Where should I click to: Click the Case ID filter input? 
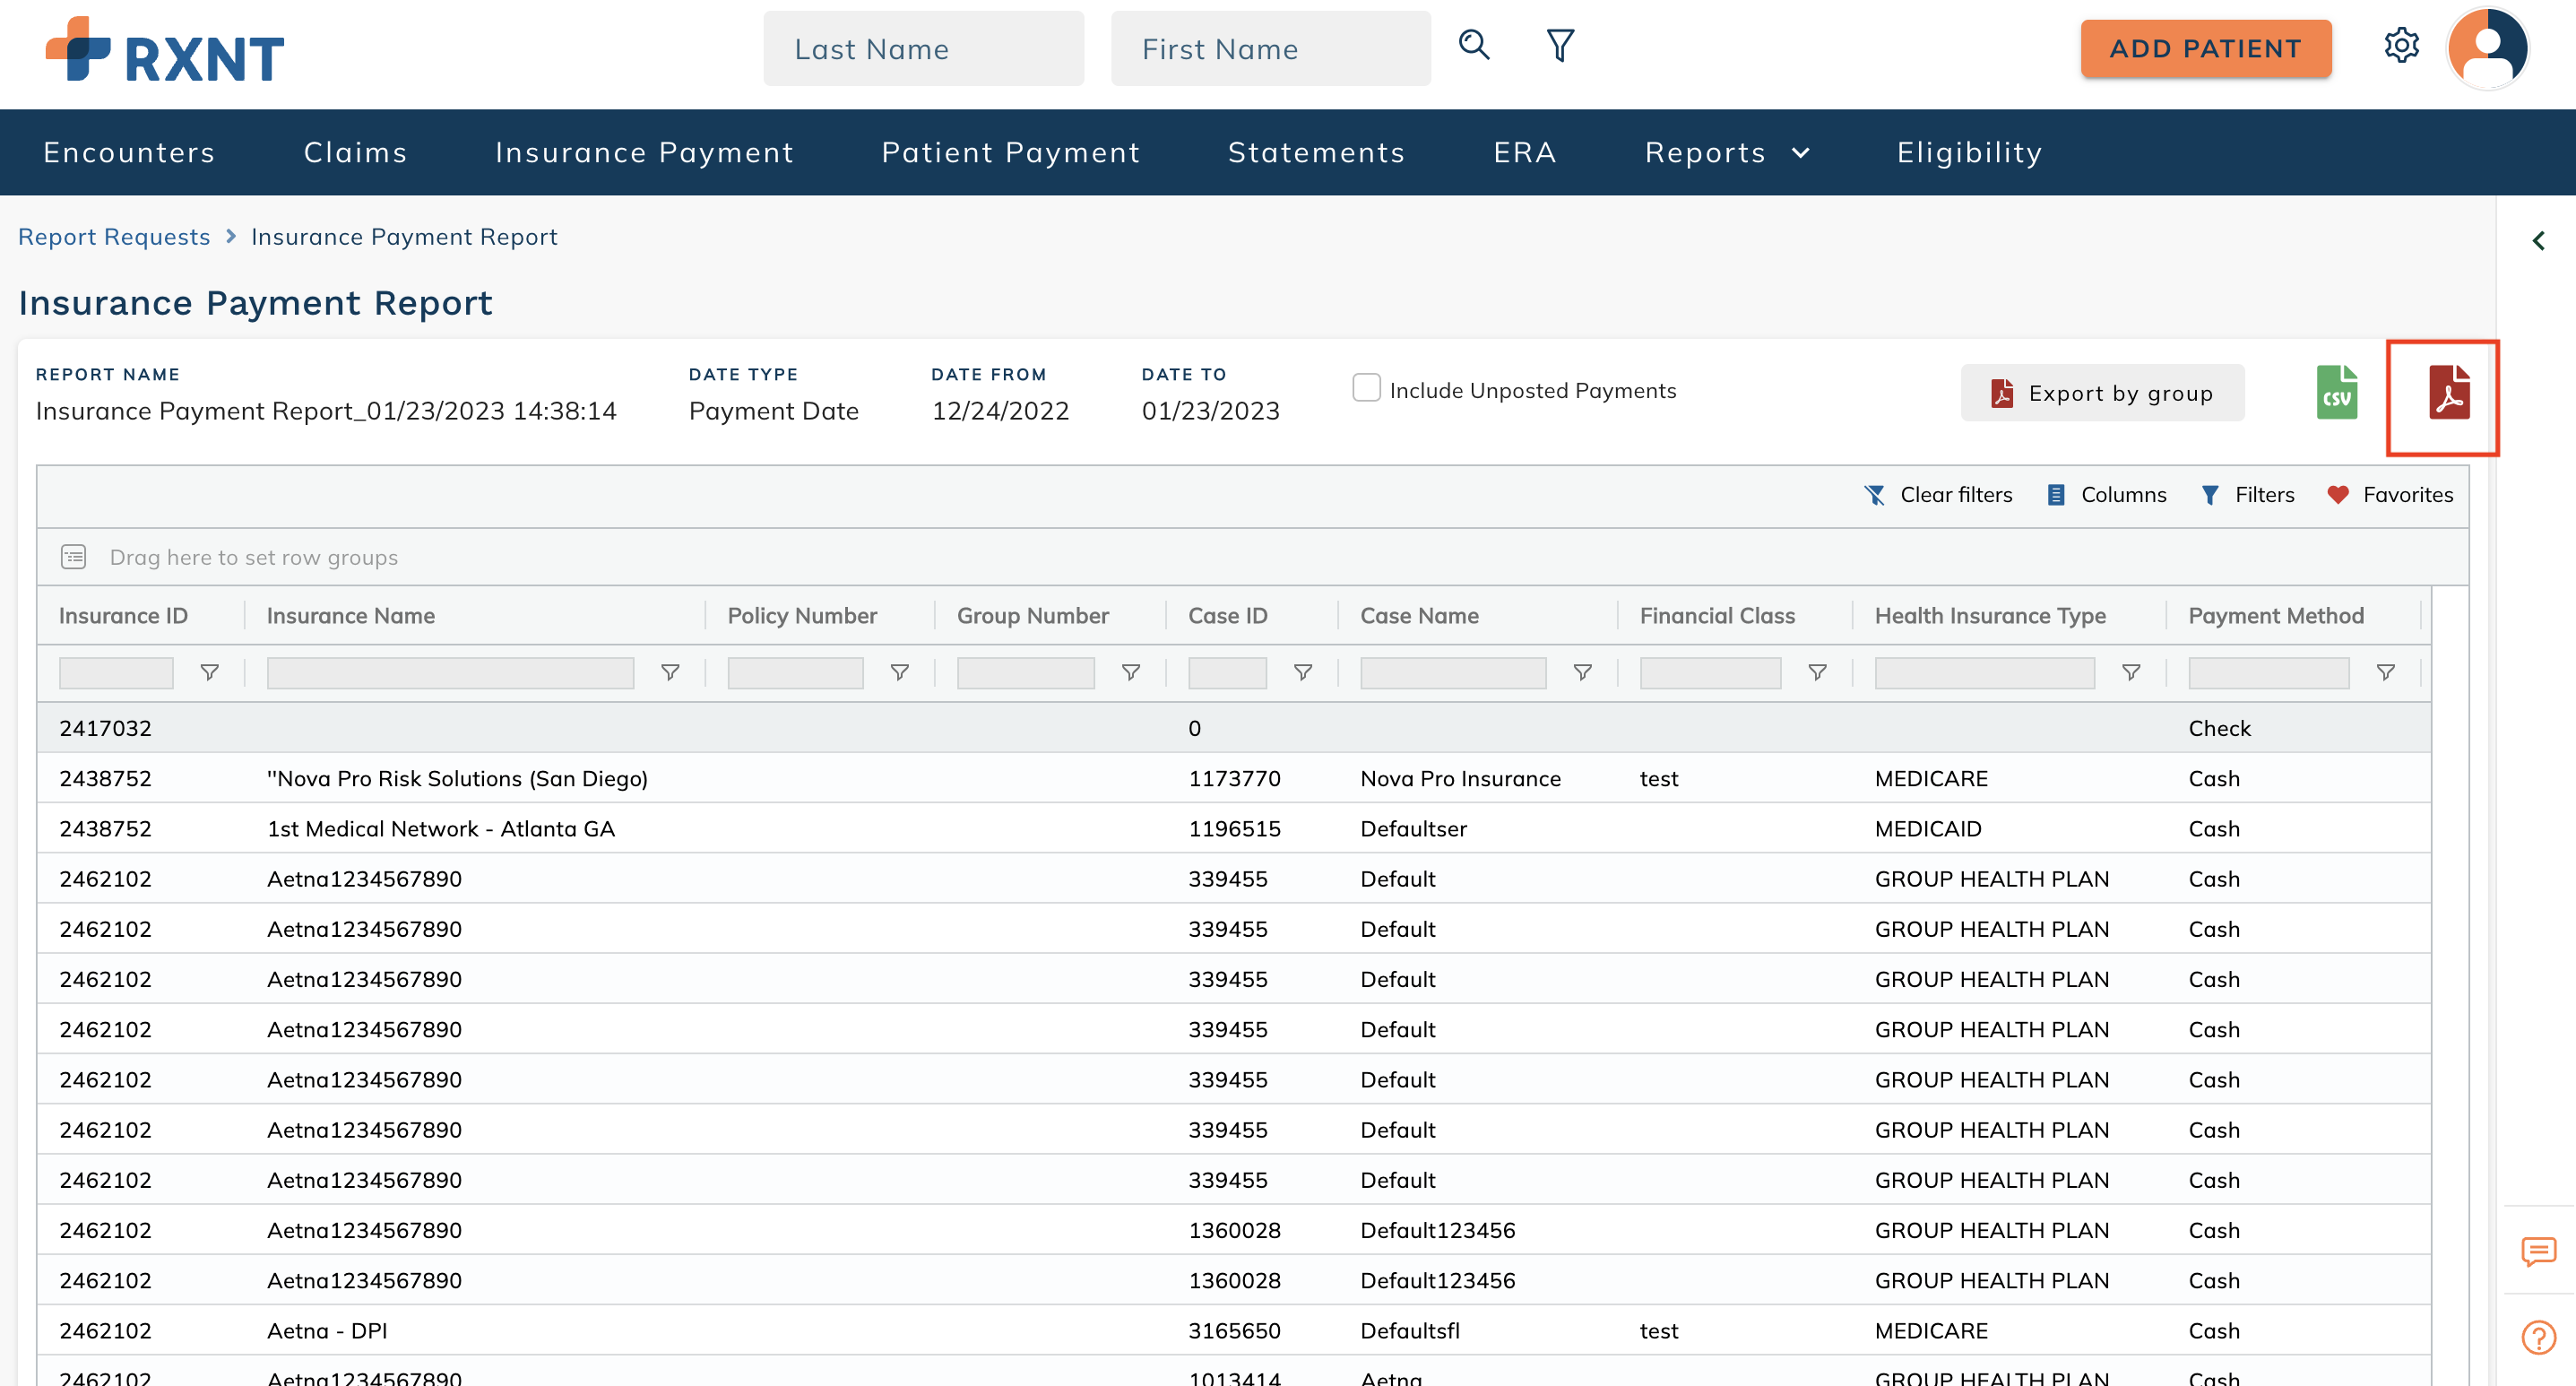click(x=1227, y=673)
